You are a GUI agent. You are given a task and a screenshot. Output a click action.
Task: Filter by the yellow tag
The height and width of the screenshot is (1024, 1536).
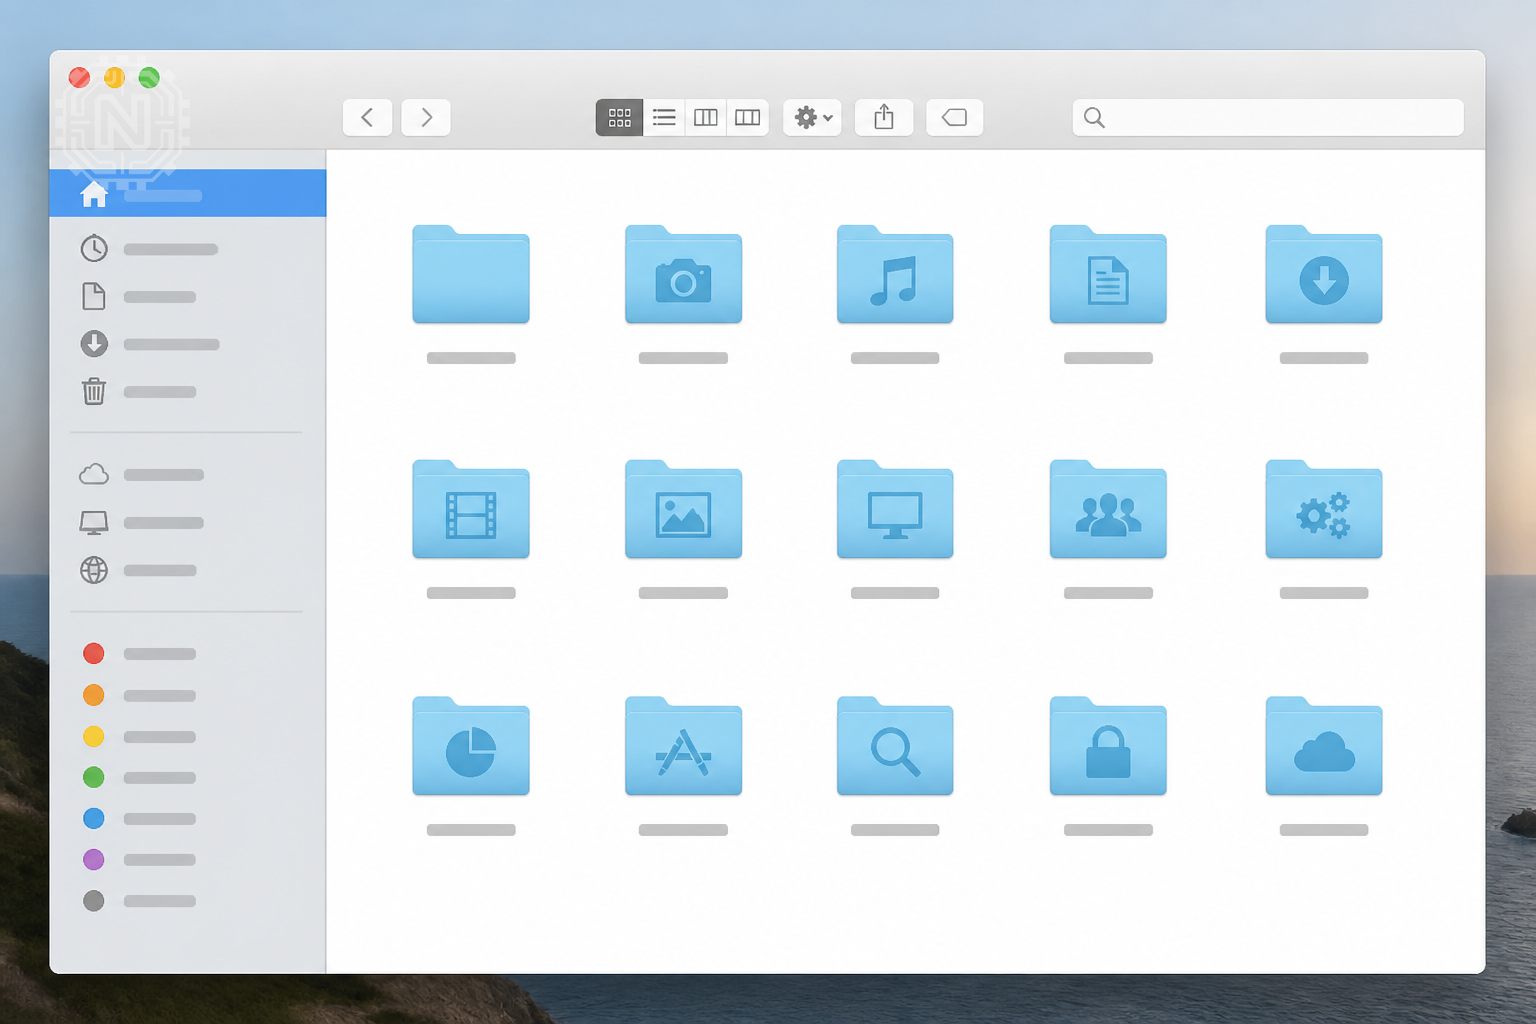(94, 737)
